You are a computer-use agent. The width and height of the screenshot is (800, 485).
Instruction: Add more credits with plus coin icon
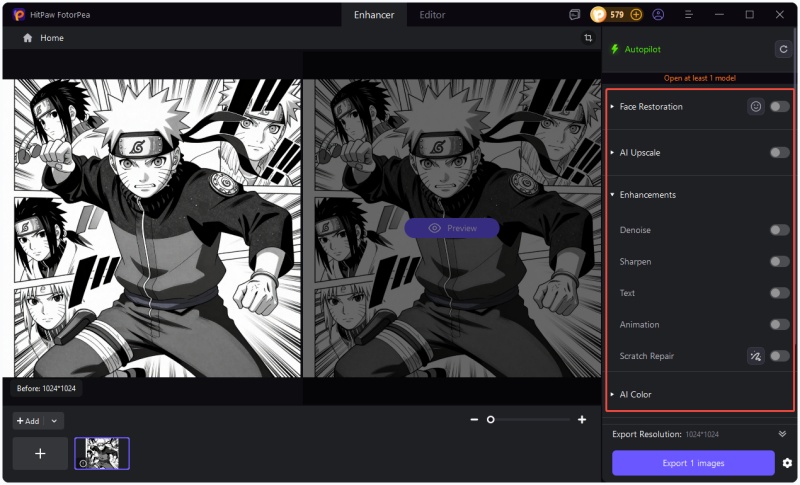(x=636, y=15)
